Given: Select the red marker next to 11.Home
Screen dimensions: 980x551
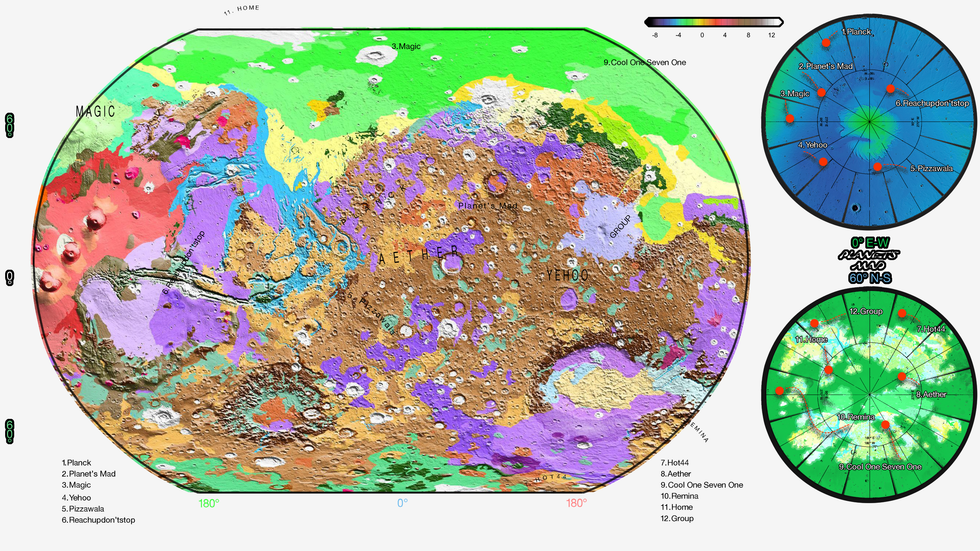Looking at the screenshot, I should point(816,323).
